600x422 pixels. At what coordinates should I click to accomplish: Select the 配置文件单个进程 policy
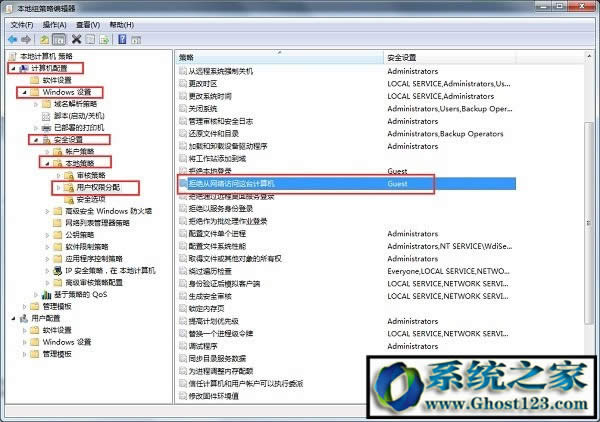(x=217, y=234)
